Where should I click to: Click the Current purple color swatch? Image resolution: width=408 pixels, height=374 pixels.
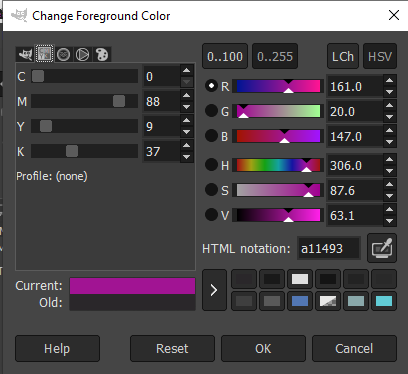[132, 286]
